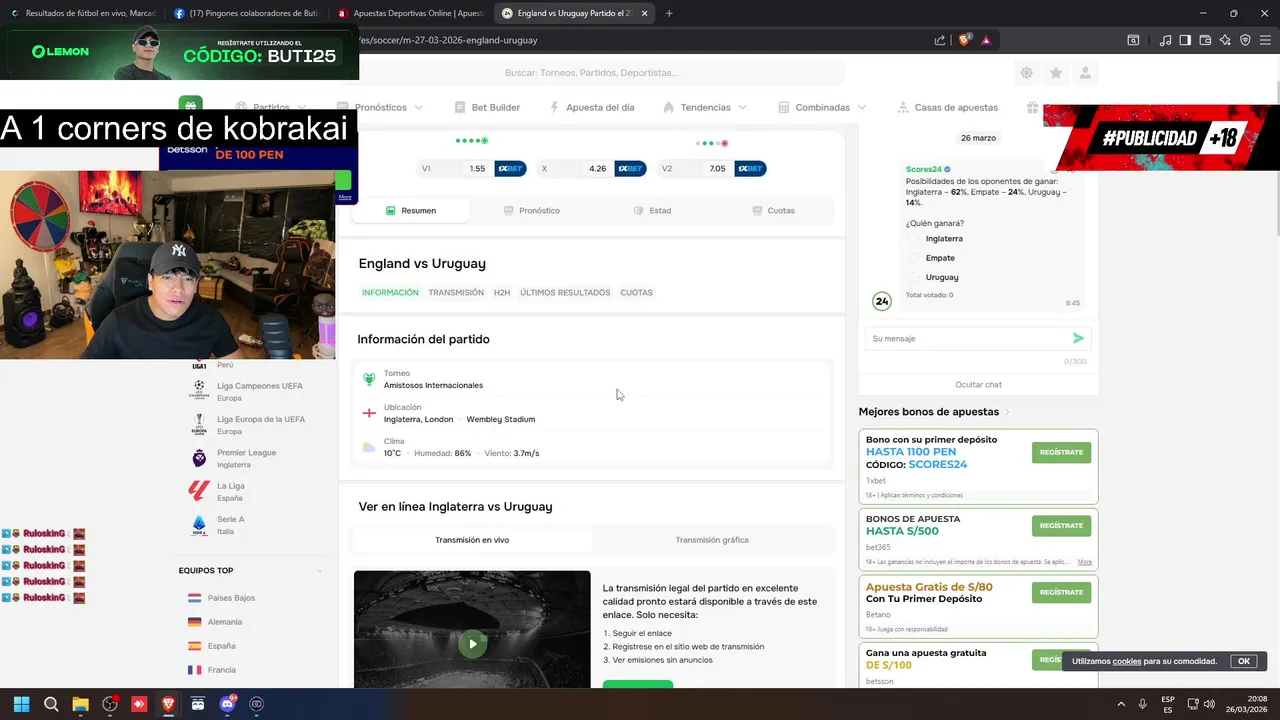Open the Países Bajos team link
Screen dimensions: 1280x720
point(231,598)
